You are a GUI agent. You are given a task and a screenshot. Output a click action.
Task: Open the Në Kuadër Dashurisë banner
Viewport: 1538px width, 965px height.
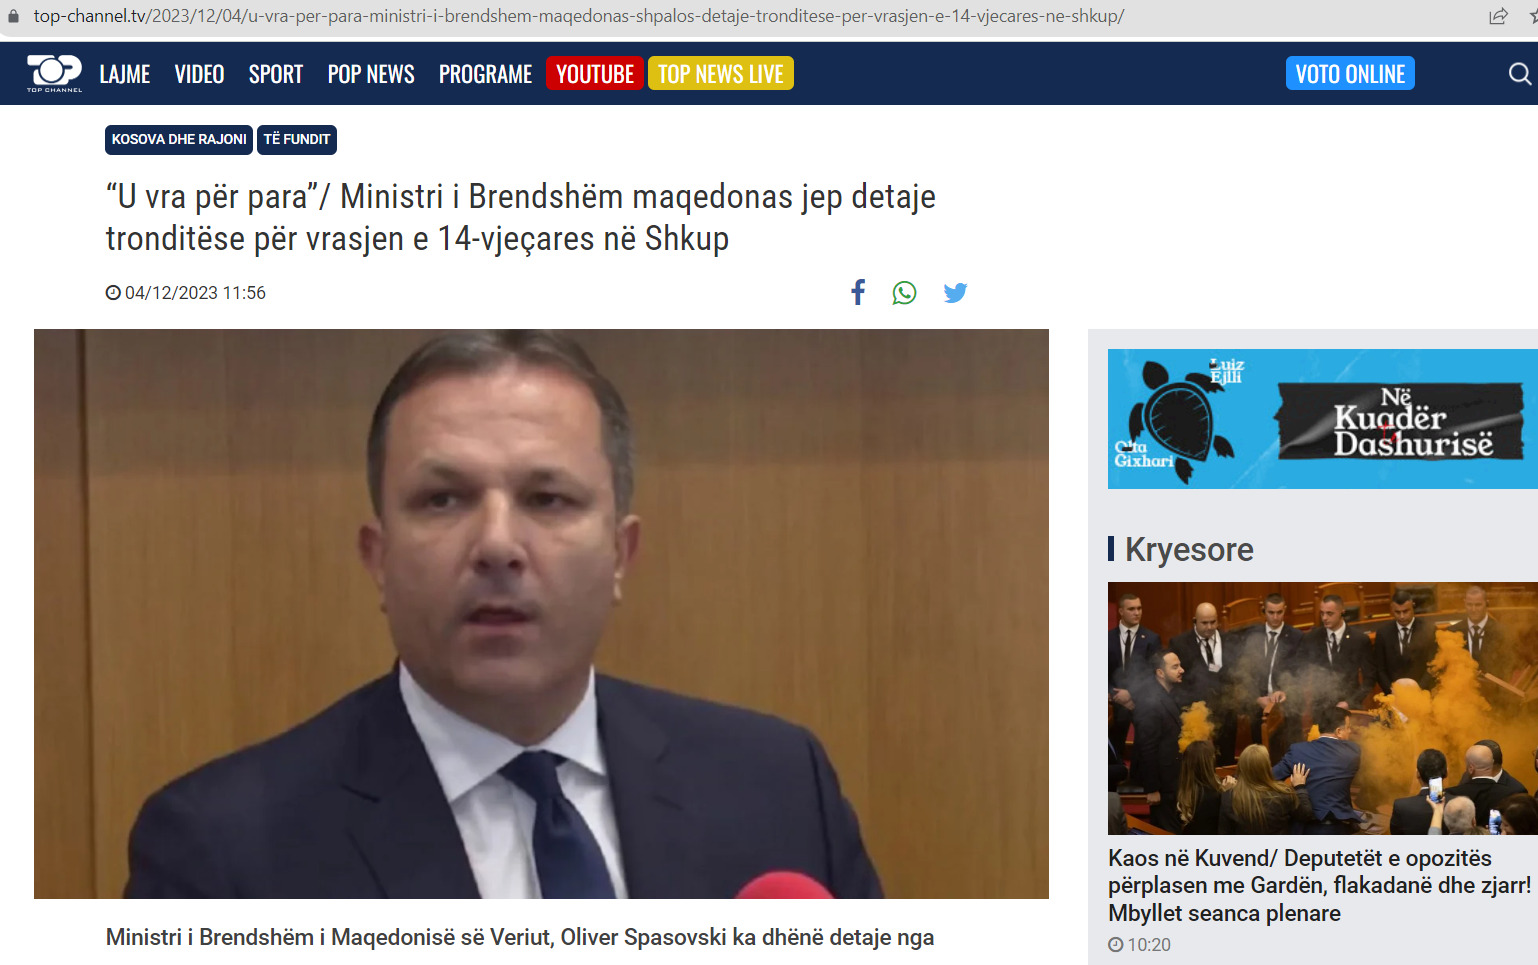[x=1322, y=419]
